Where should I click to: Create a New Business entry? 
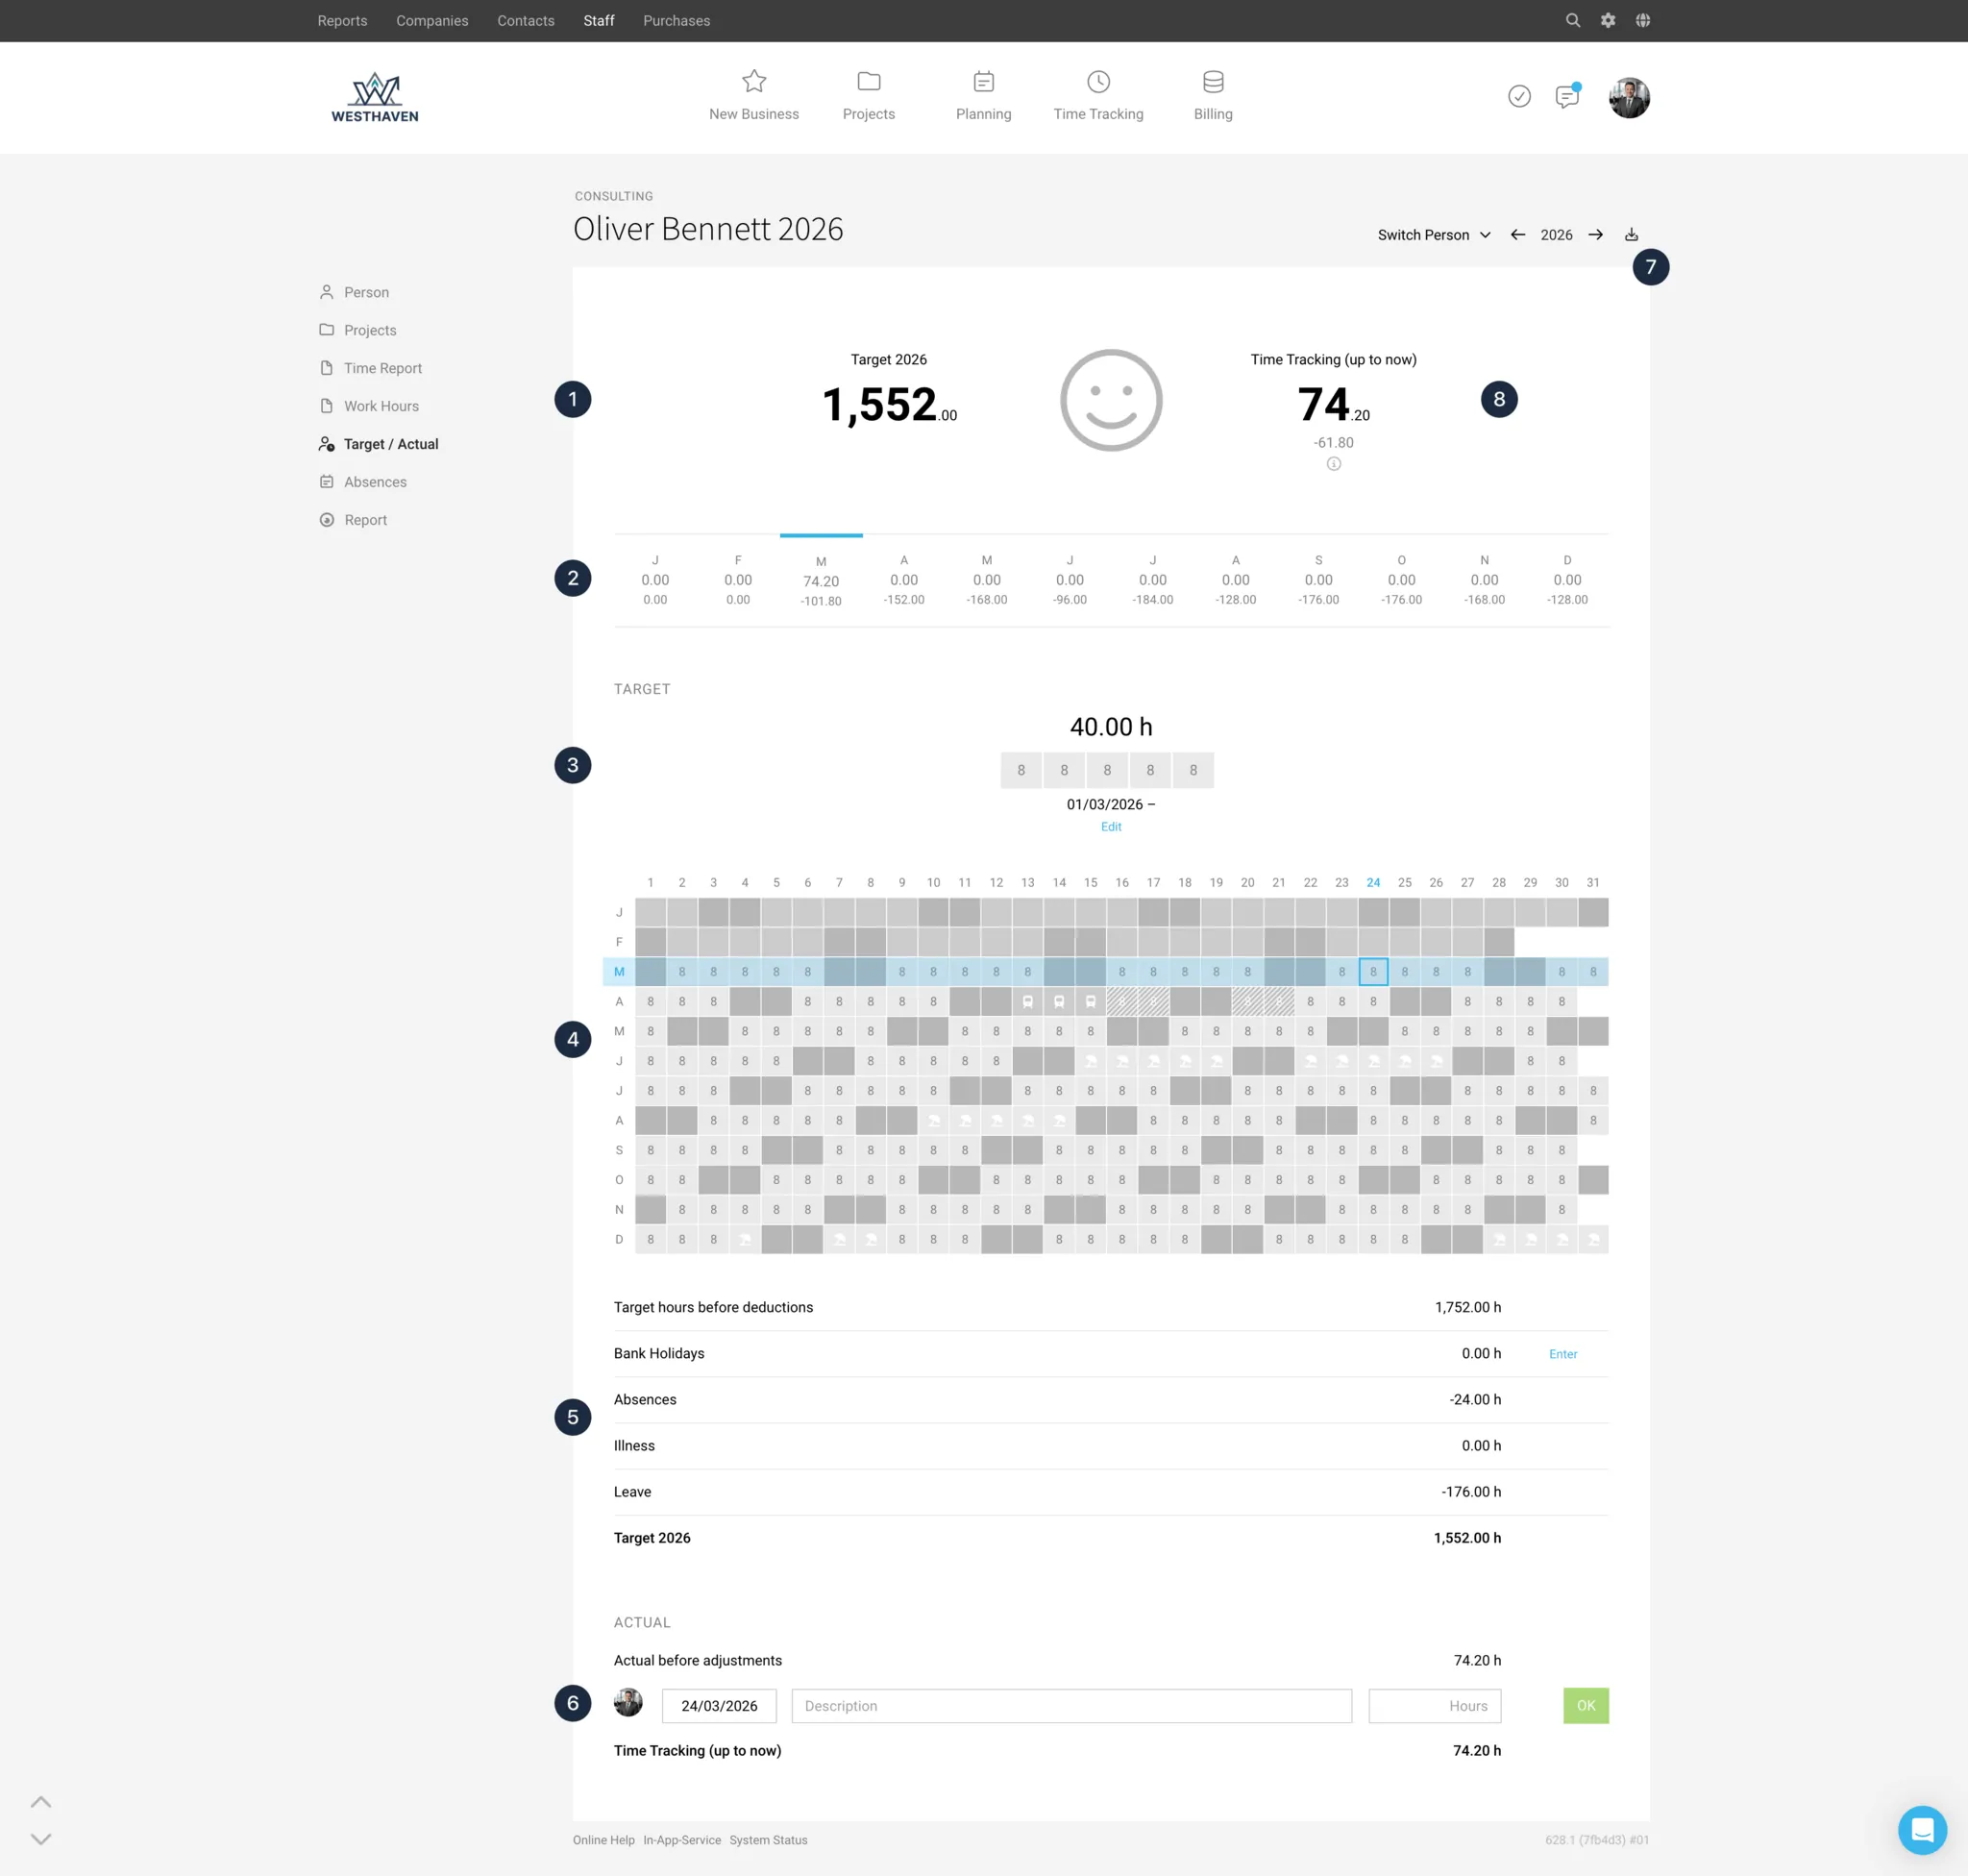tap(754, 96)
